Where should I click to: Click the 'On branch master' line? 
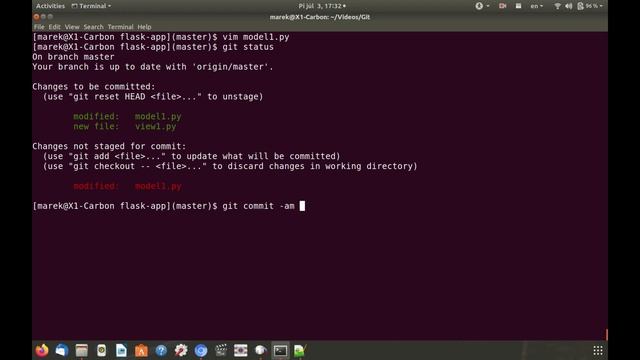point(73,57)
